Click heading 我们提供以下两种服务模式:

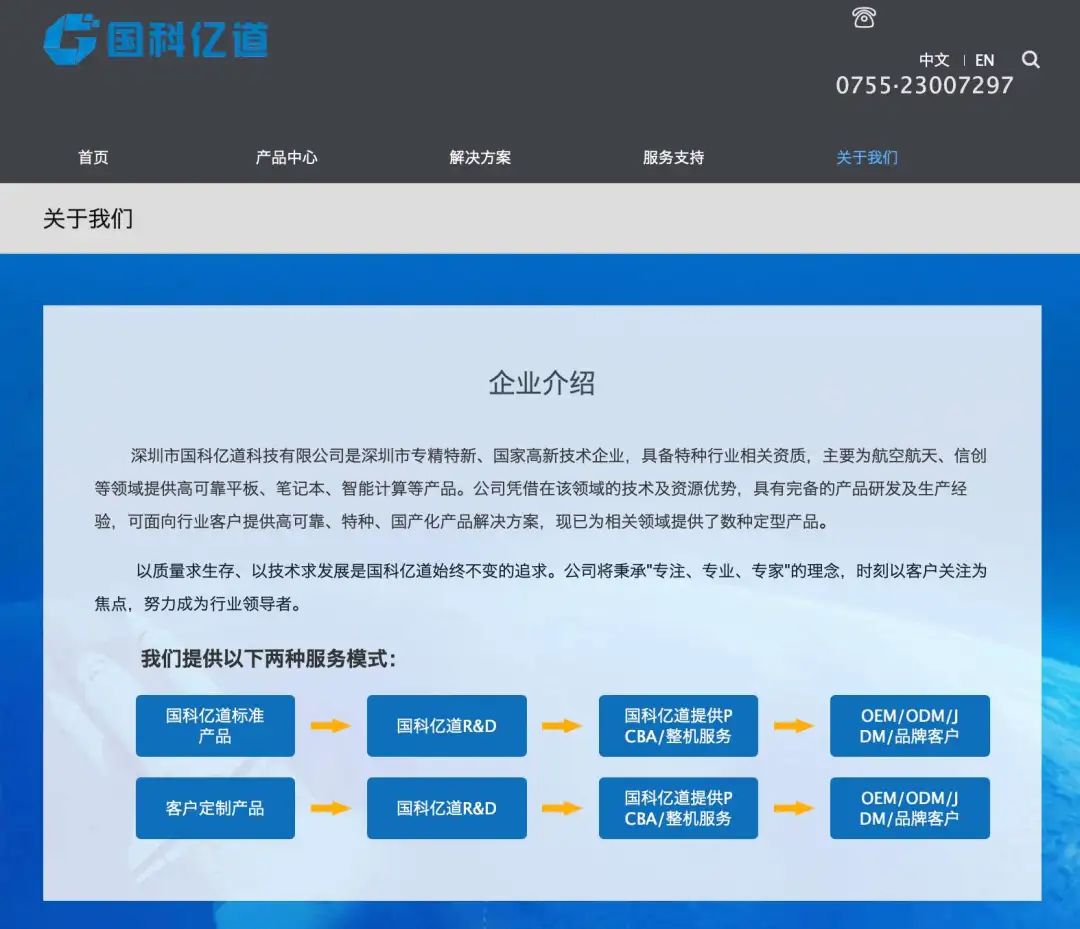pyautogui.click(x=269, y=659)
